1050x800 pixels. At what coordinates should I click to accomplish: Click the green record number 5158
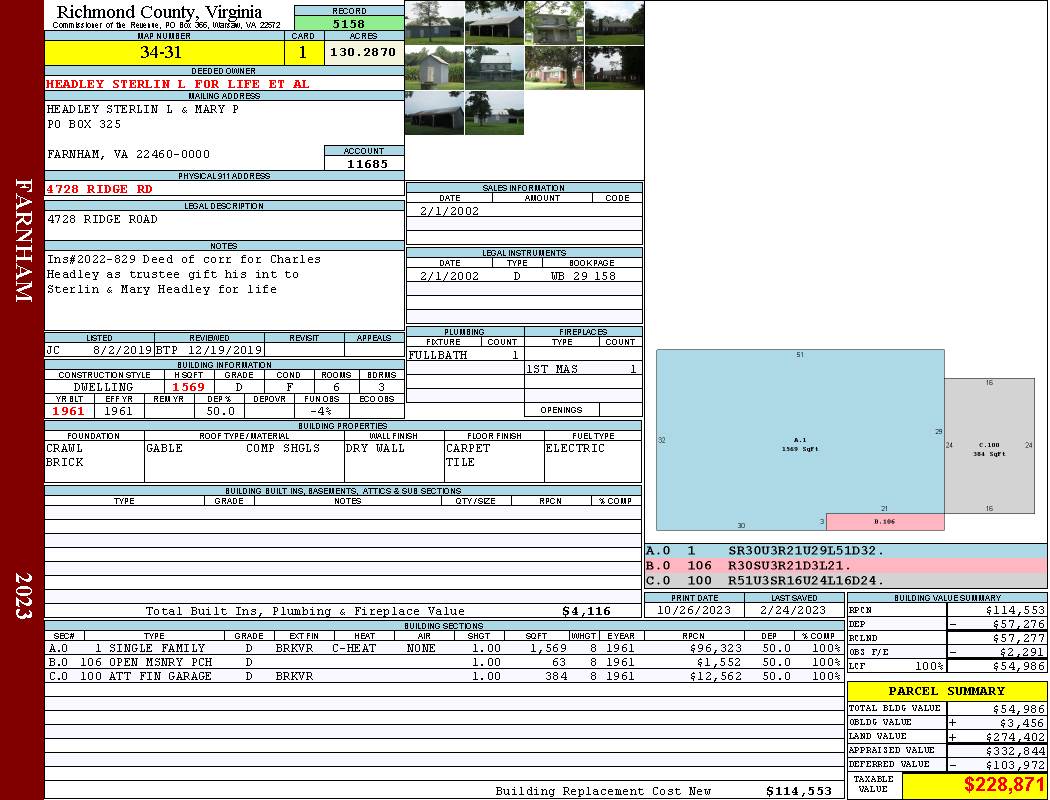[x=349, y=22]
